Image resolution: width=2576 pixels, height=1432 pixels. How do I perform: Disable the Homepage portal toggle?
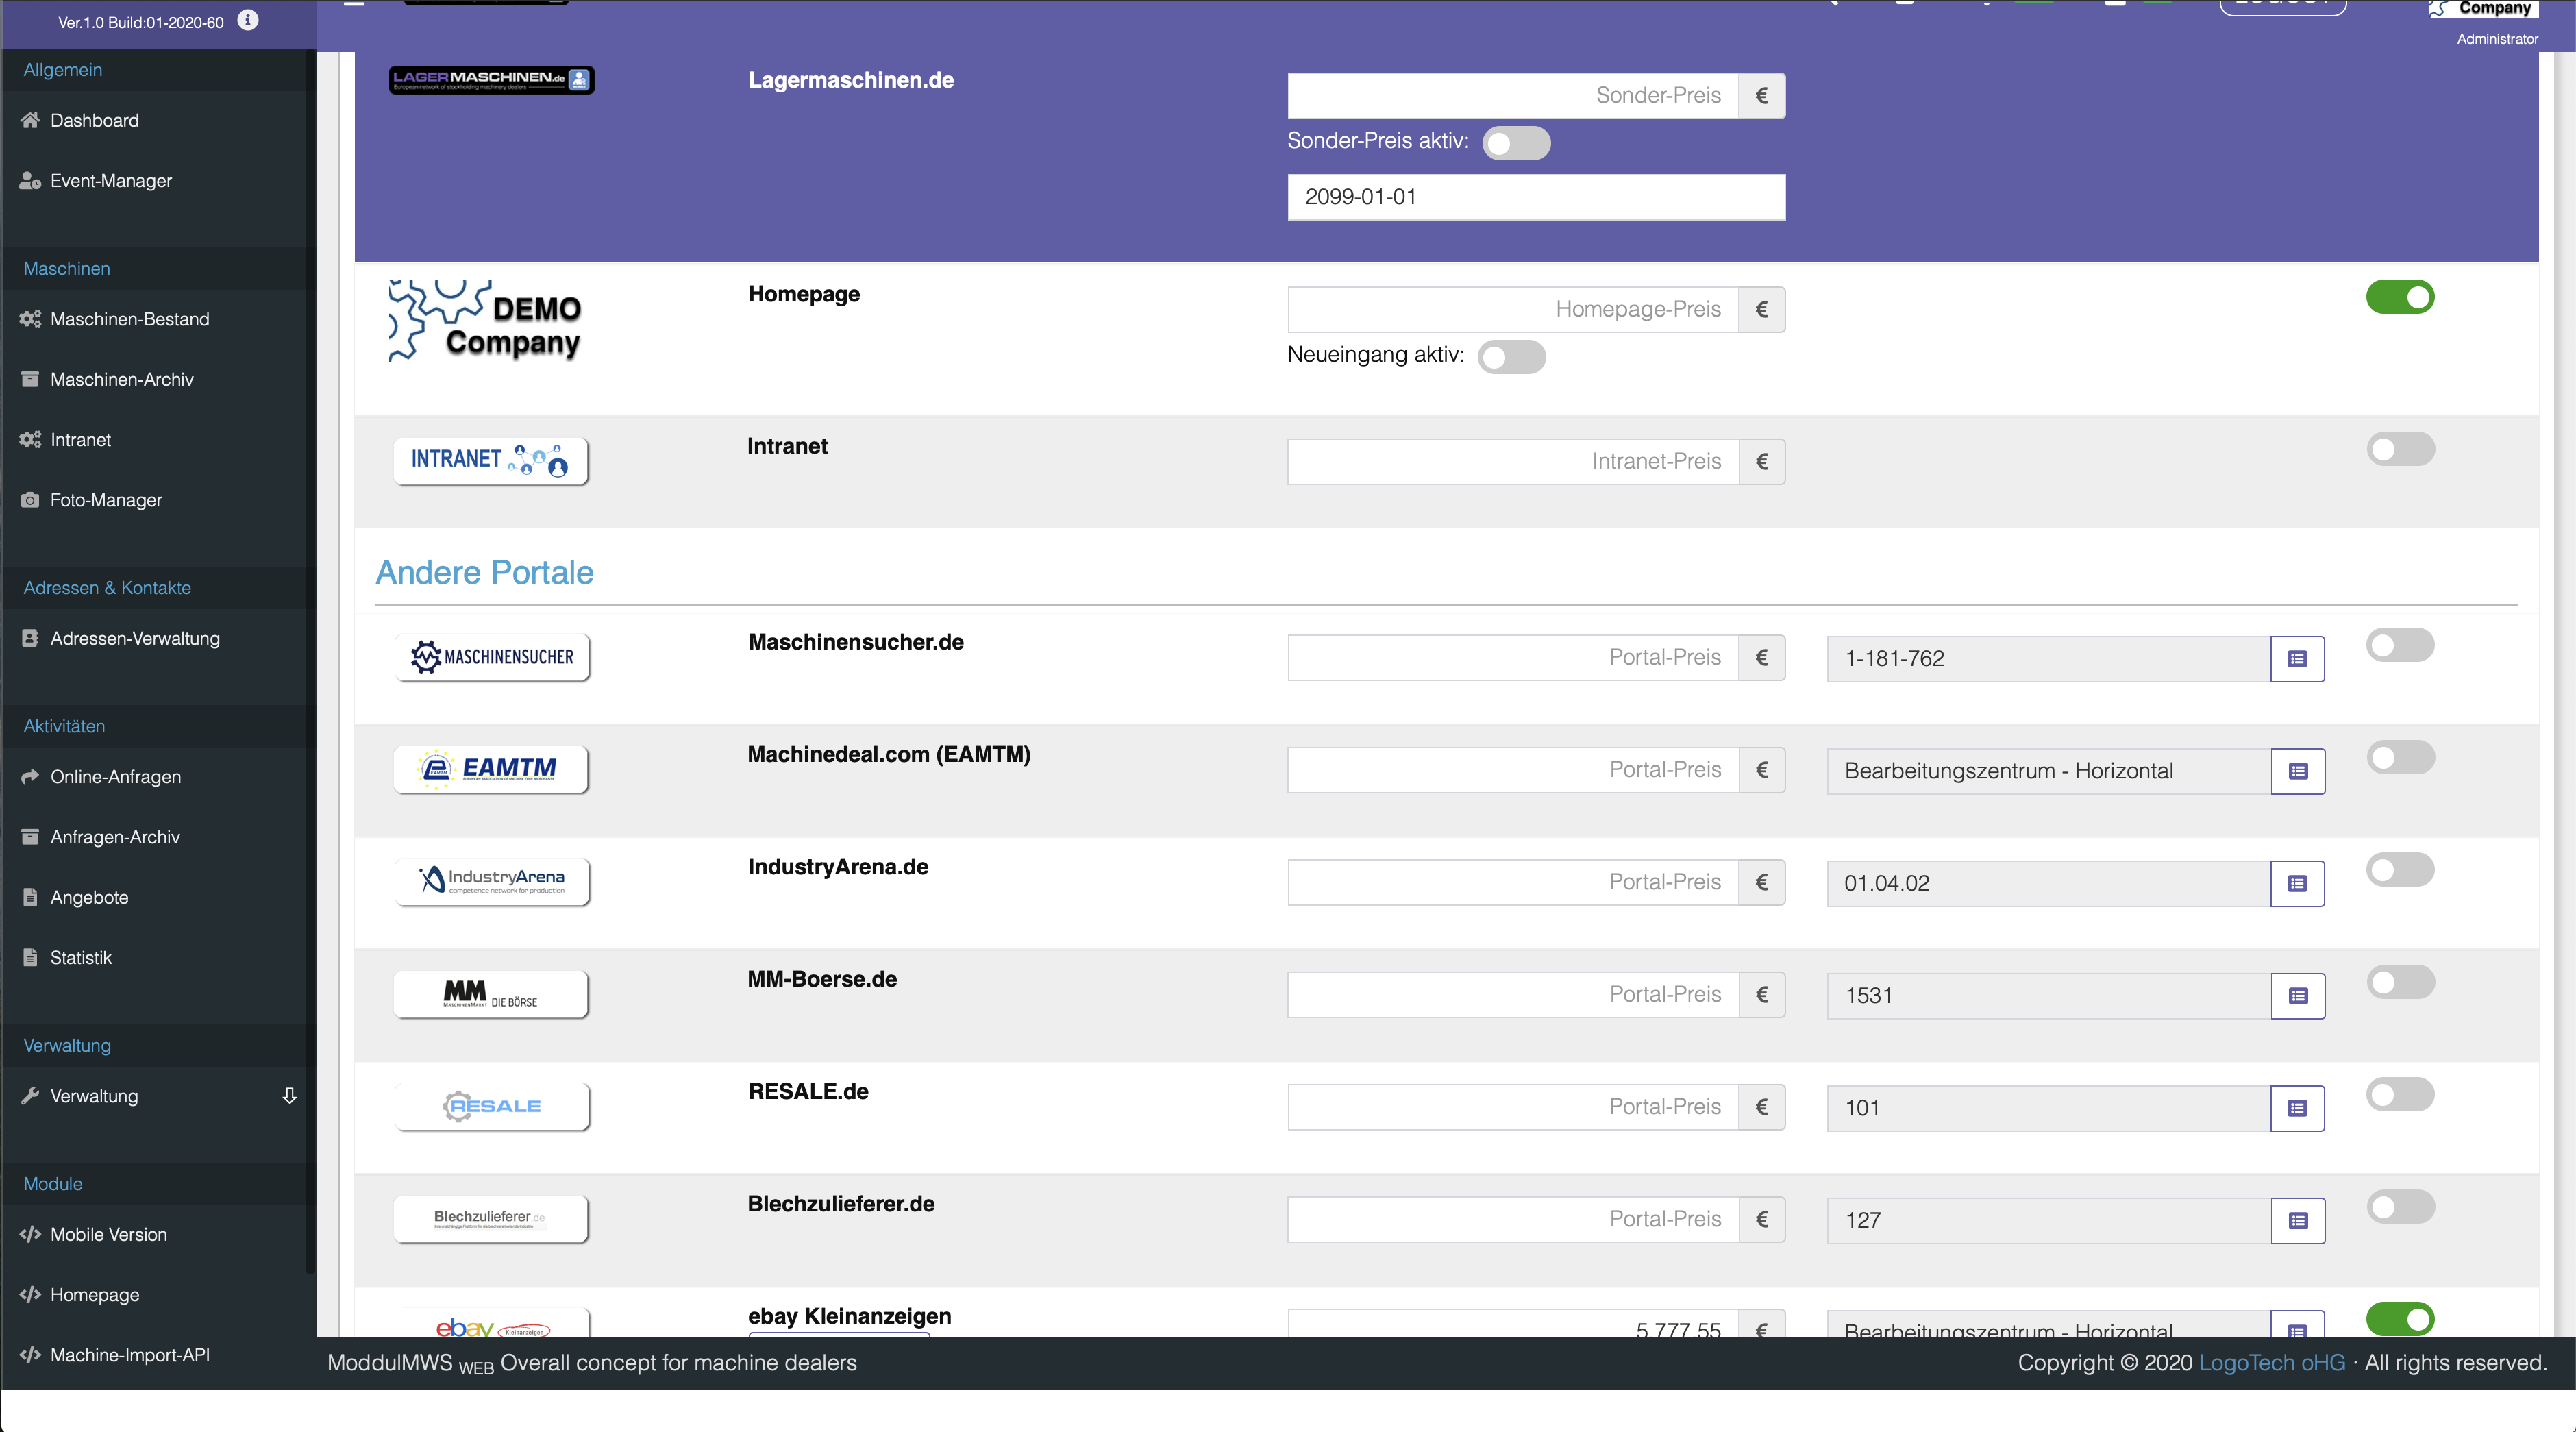[2399, 297]
